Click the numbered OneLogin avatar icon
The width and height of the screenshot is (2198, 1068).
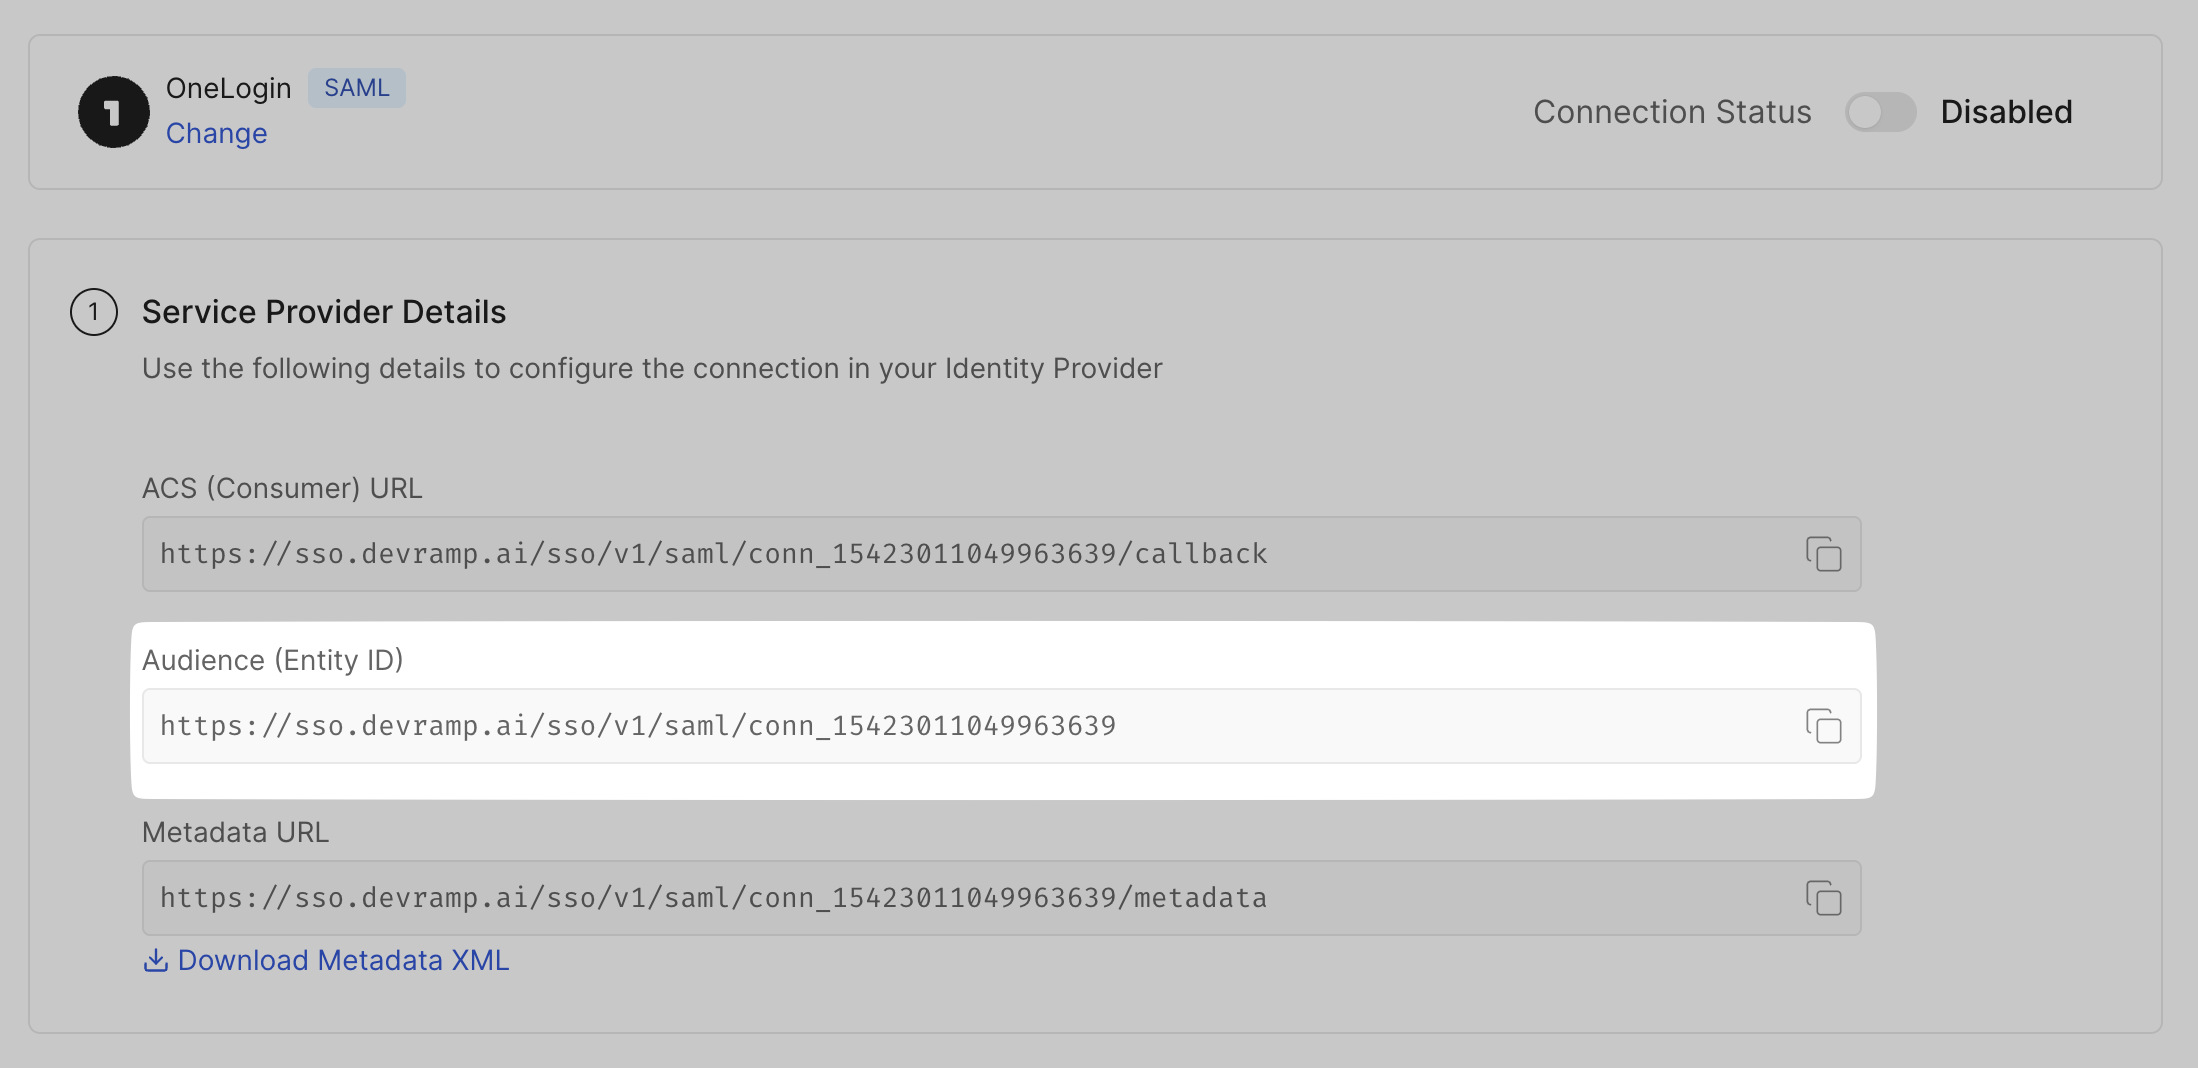[113, 112]
